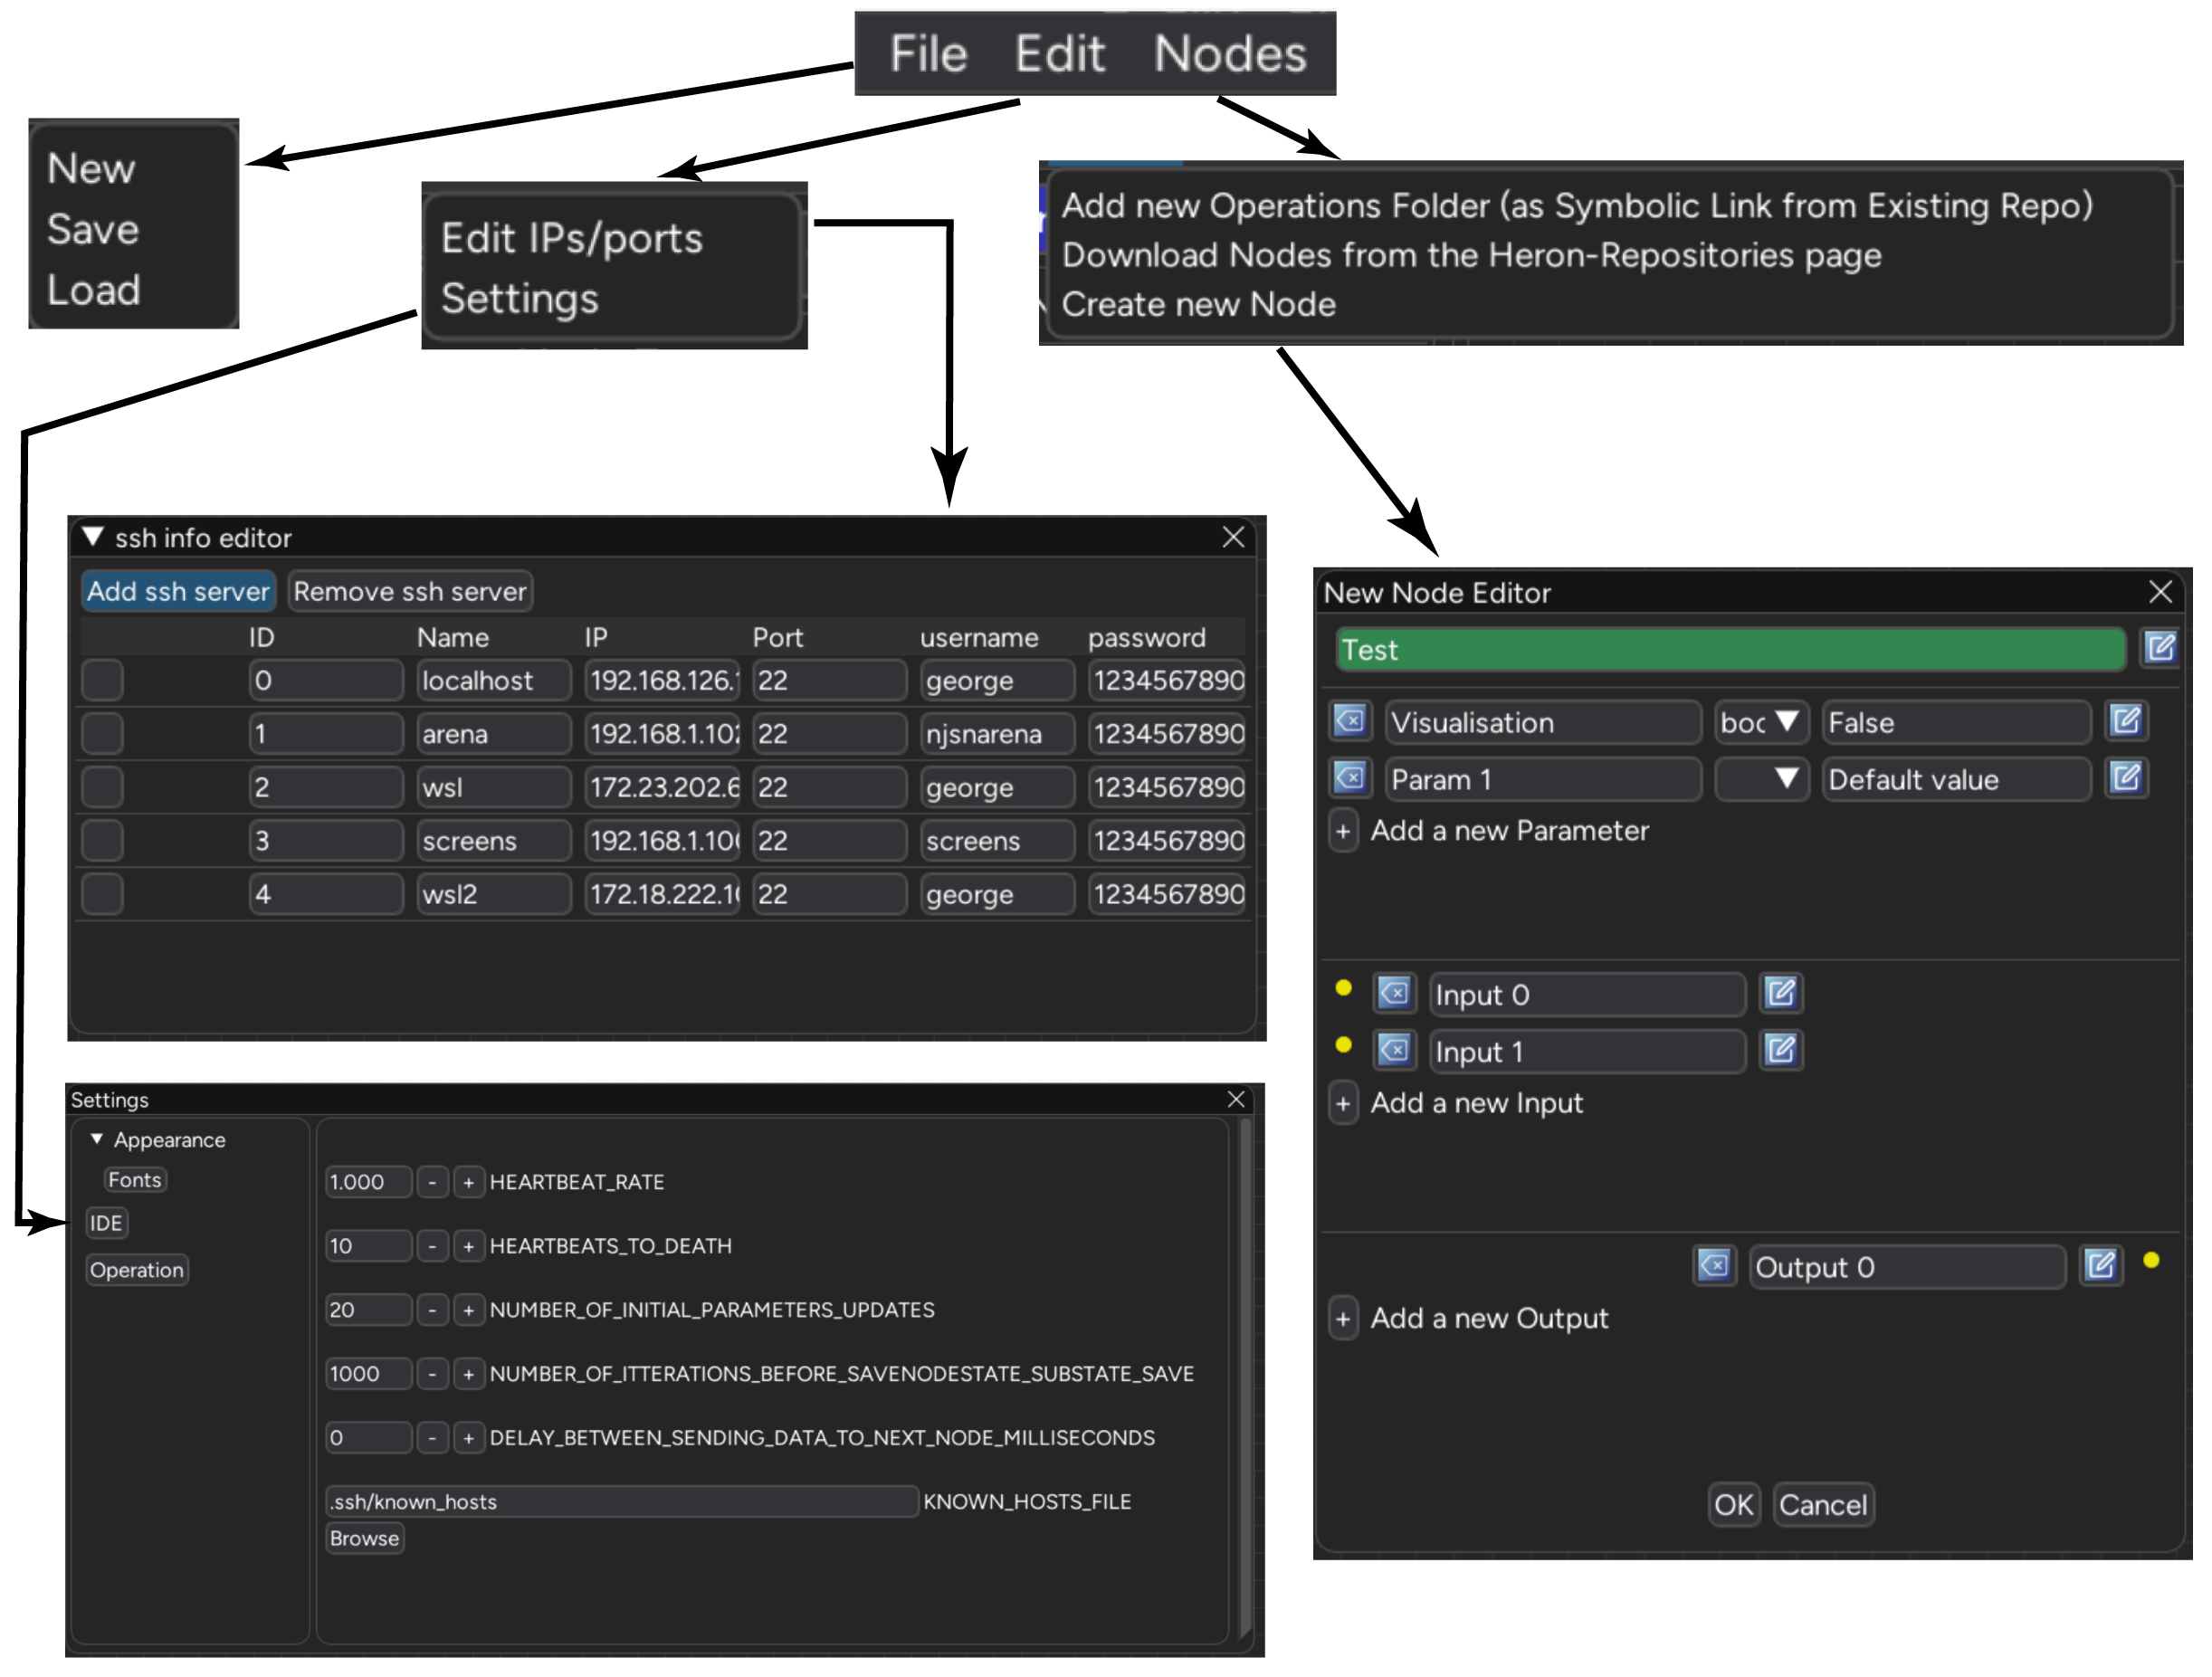Choose Add new Operations Folder entry
The image size is (2212, 1677).
(x=1577, y=205)
